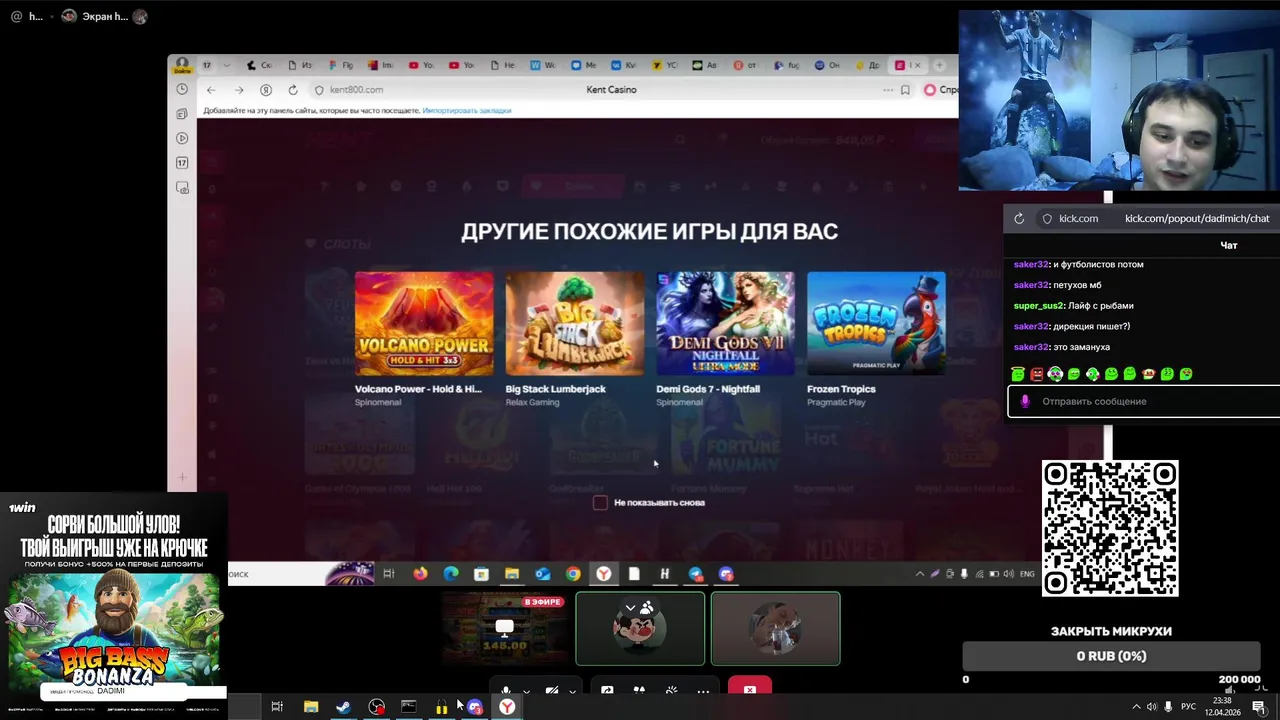This screenshot has height=720, width=1280.
Task: Click the 'Импортировать закладки' link
Action: pyautogui.click(x=467, y=110)
